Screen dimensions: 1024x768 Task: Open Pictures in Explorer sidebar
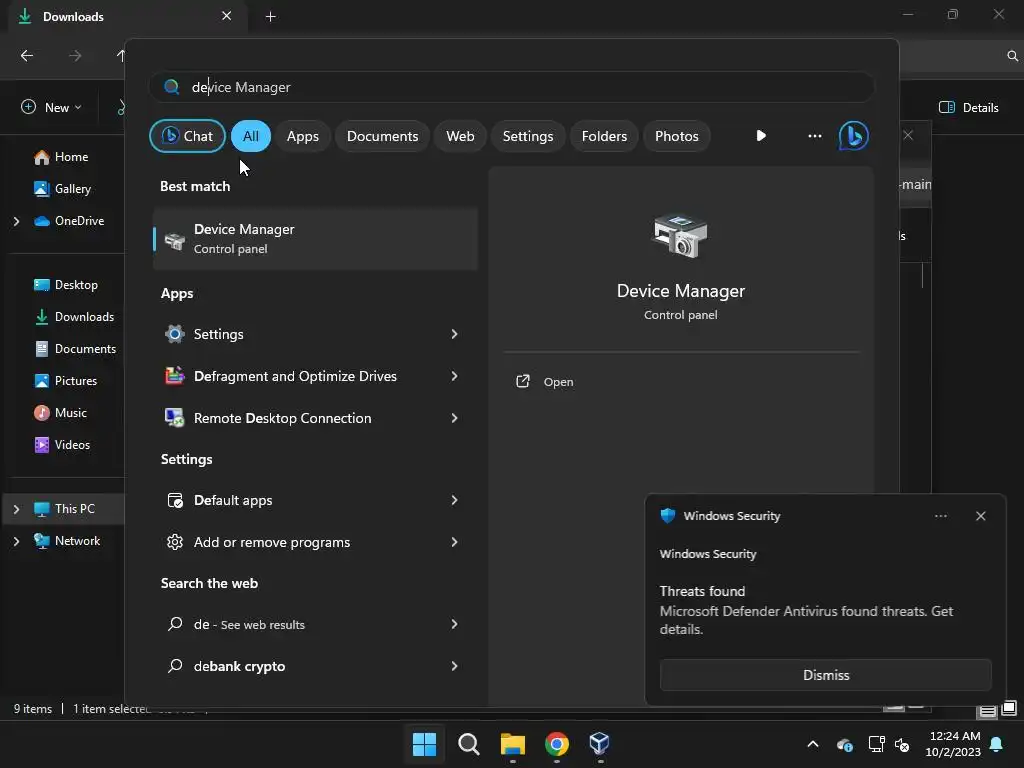(x=65, y=381)
